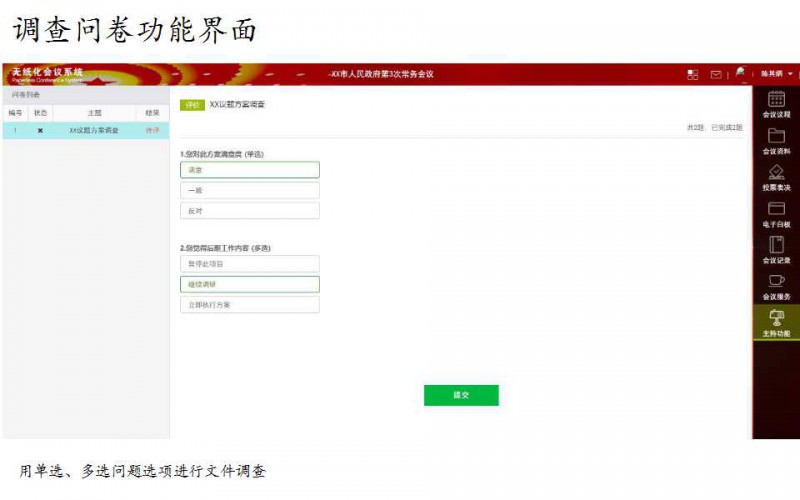Open the 会议记录 notebook sidebar icon

[x=776, y=251]
